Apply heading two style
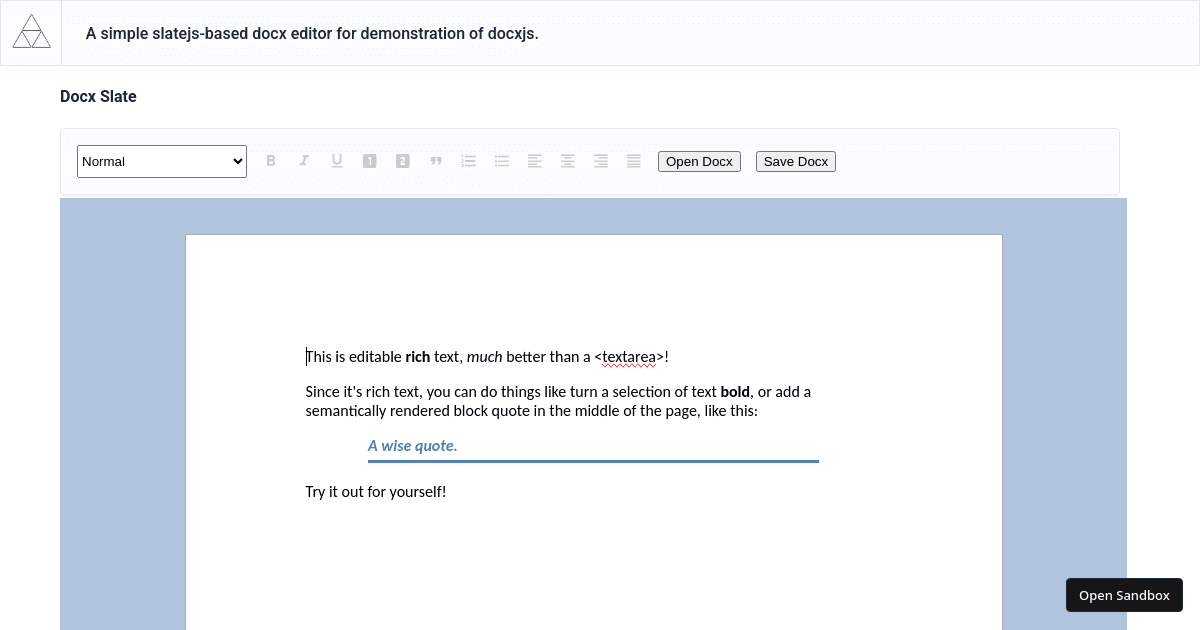 coord(403,161)
